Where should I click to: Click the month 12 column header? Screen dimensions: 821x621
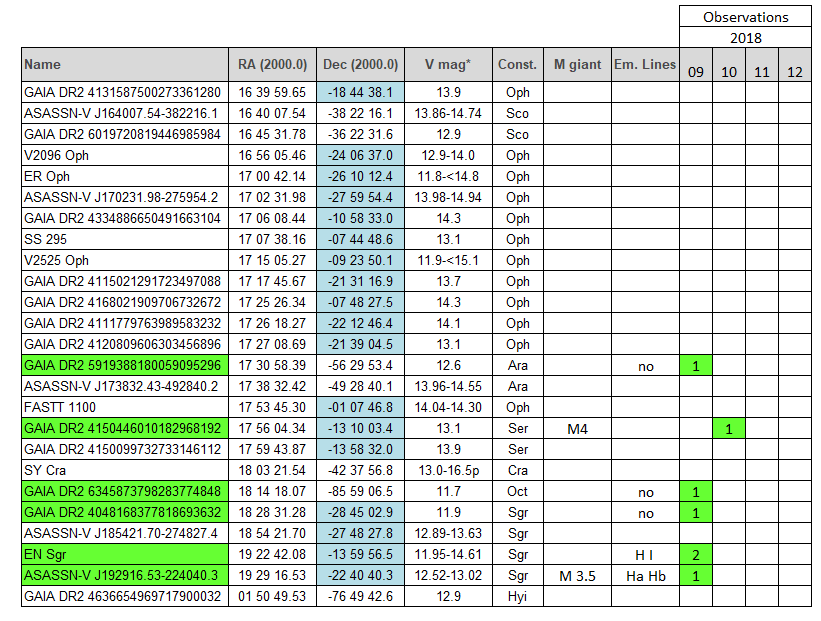click(795, 72)
